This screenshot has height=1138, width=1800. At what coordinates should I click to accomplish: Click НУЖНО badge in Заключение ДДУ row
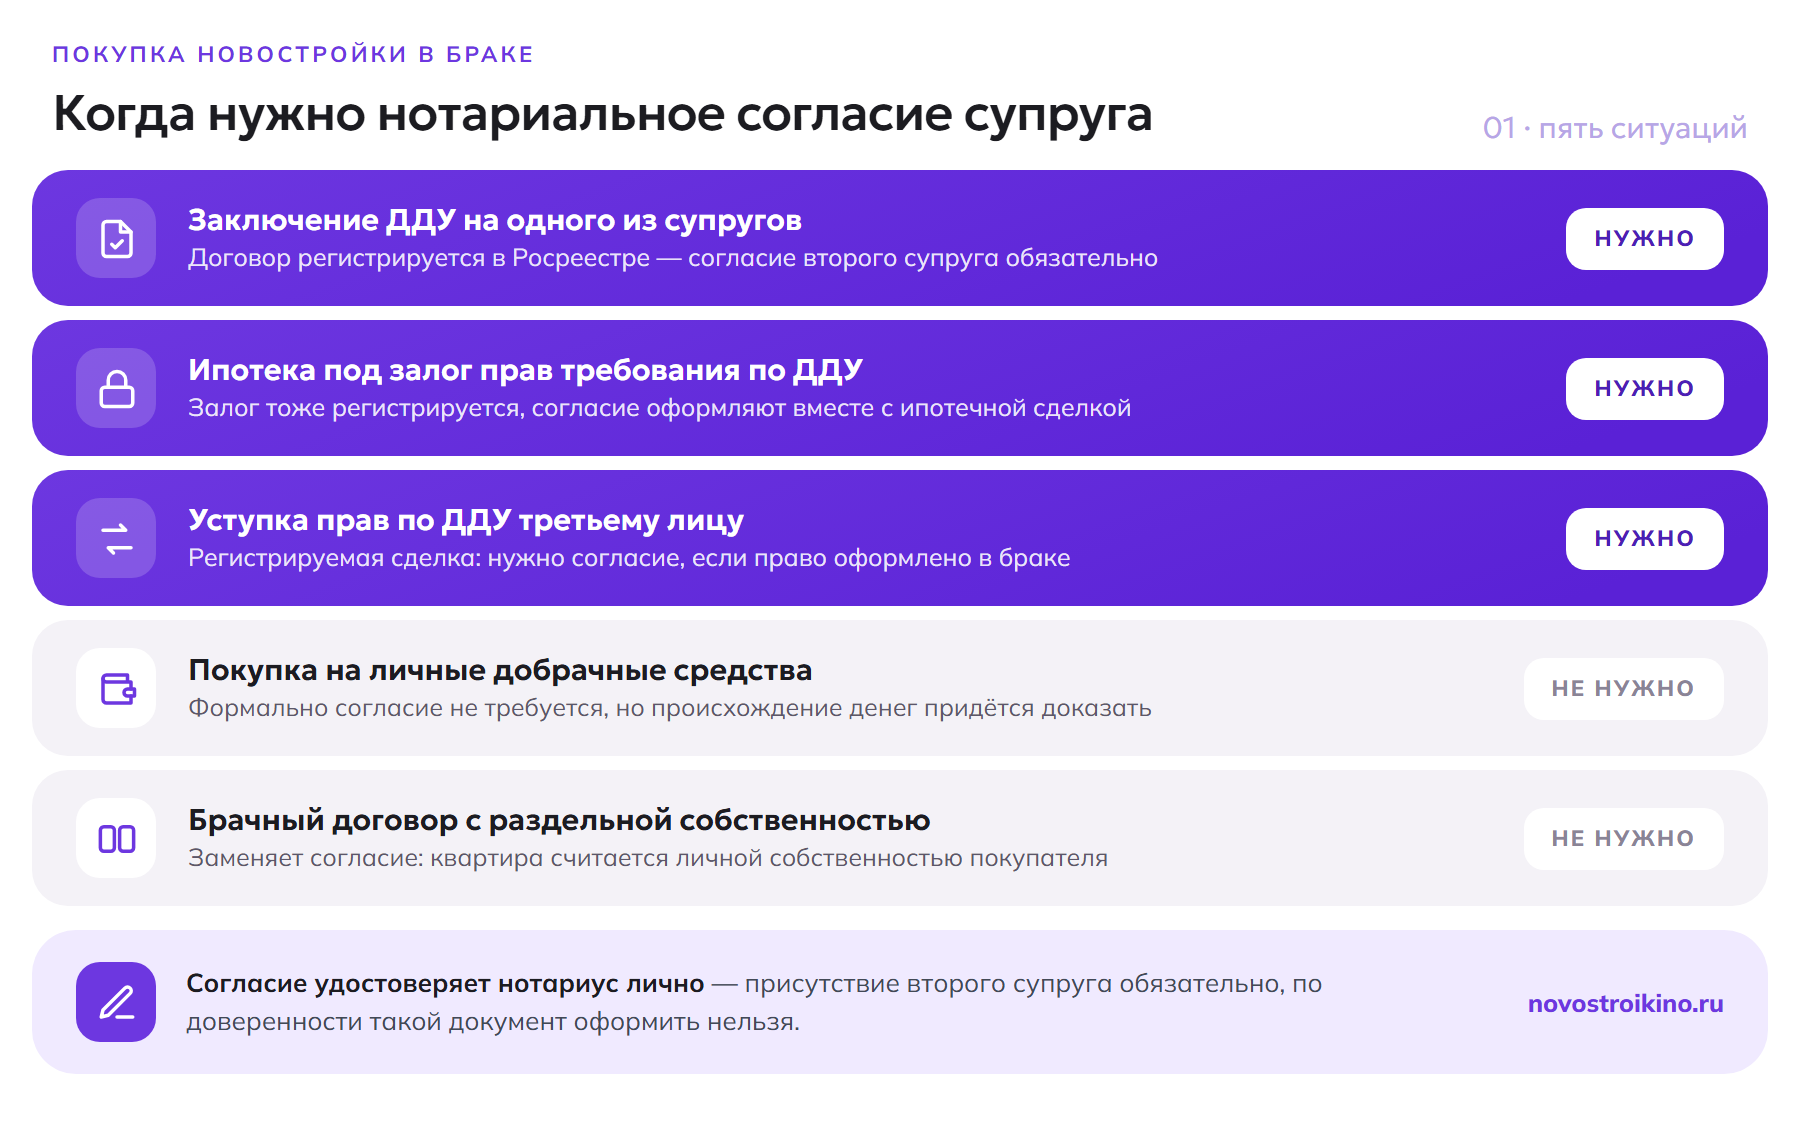(1644, 239)
